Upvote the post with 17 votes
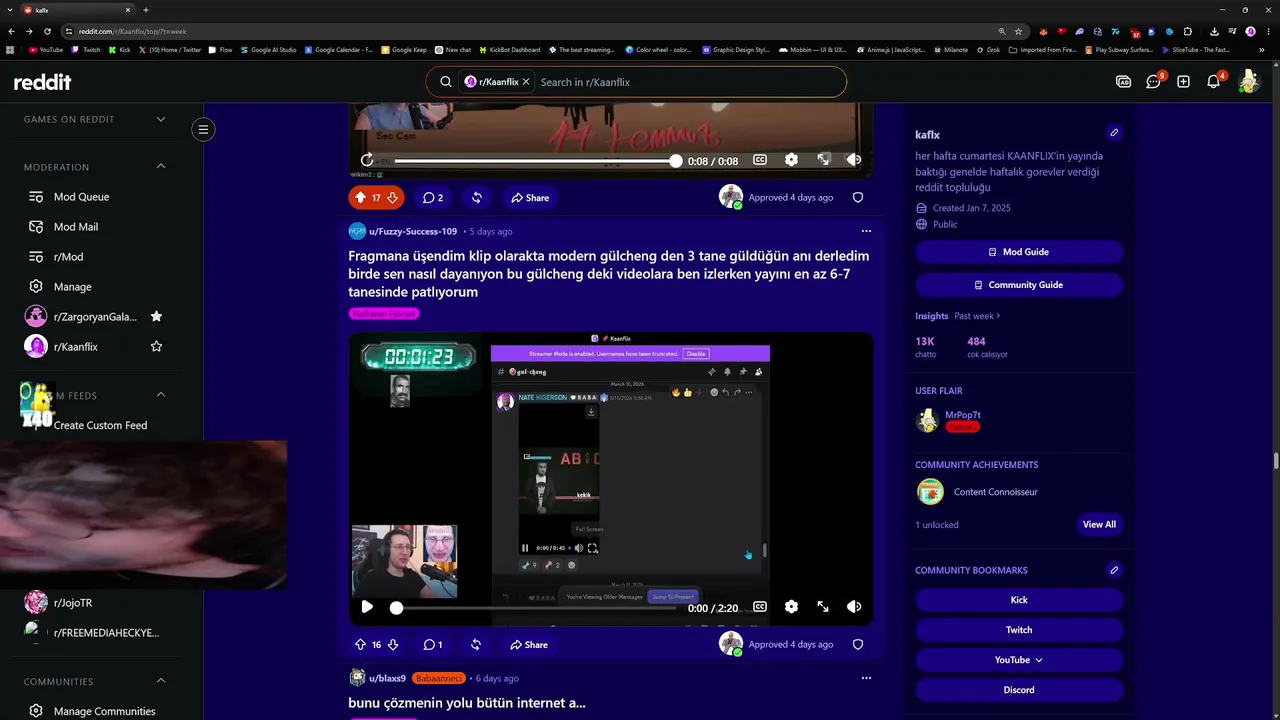Image resolution: width=1280 pixels, height=720 pixels. pyautogui.click(x=360, y=198)
